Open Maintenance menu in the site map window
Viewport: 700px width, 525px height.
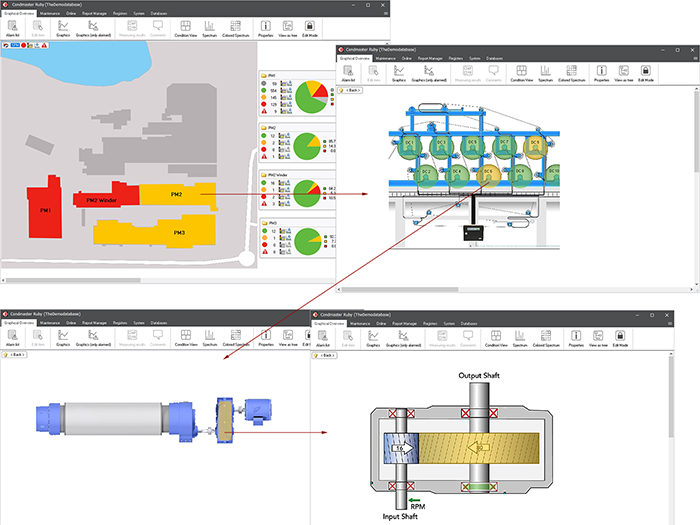[x=50, y=13]
